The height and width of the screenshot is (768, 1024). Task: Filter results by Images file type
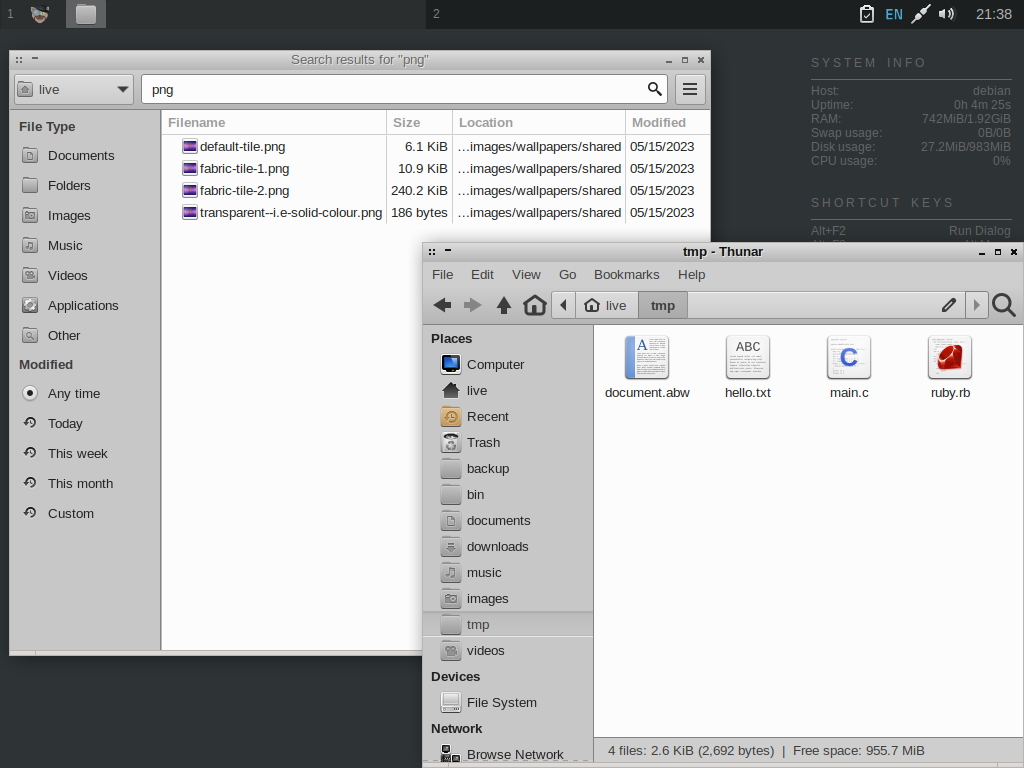(x=68, y=216)
